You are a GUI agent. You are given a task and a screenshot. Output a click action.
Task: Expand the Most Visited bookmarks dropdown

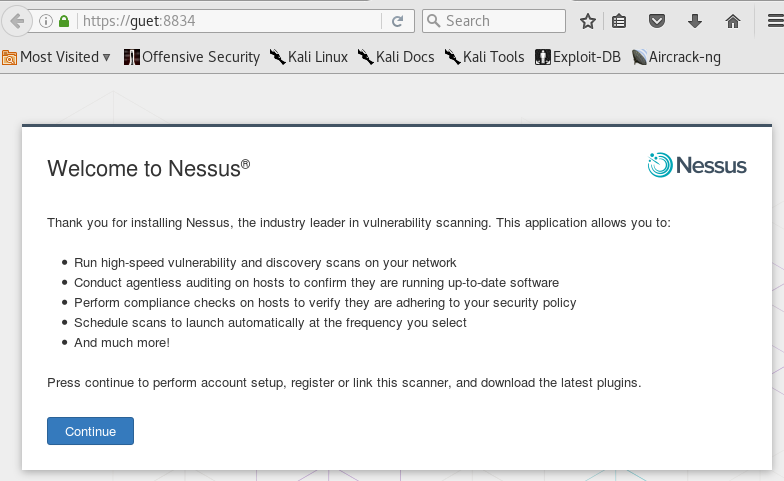click(56, 57)
